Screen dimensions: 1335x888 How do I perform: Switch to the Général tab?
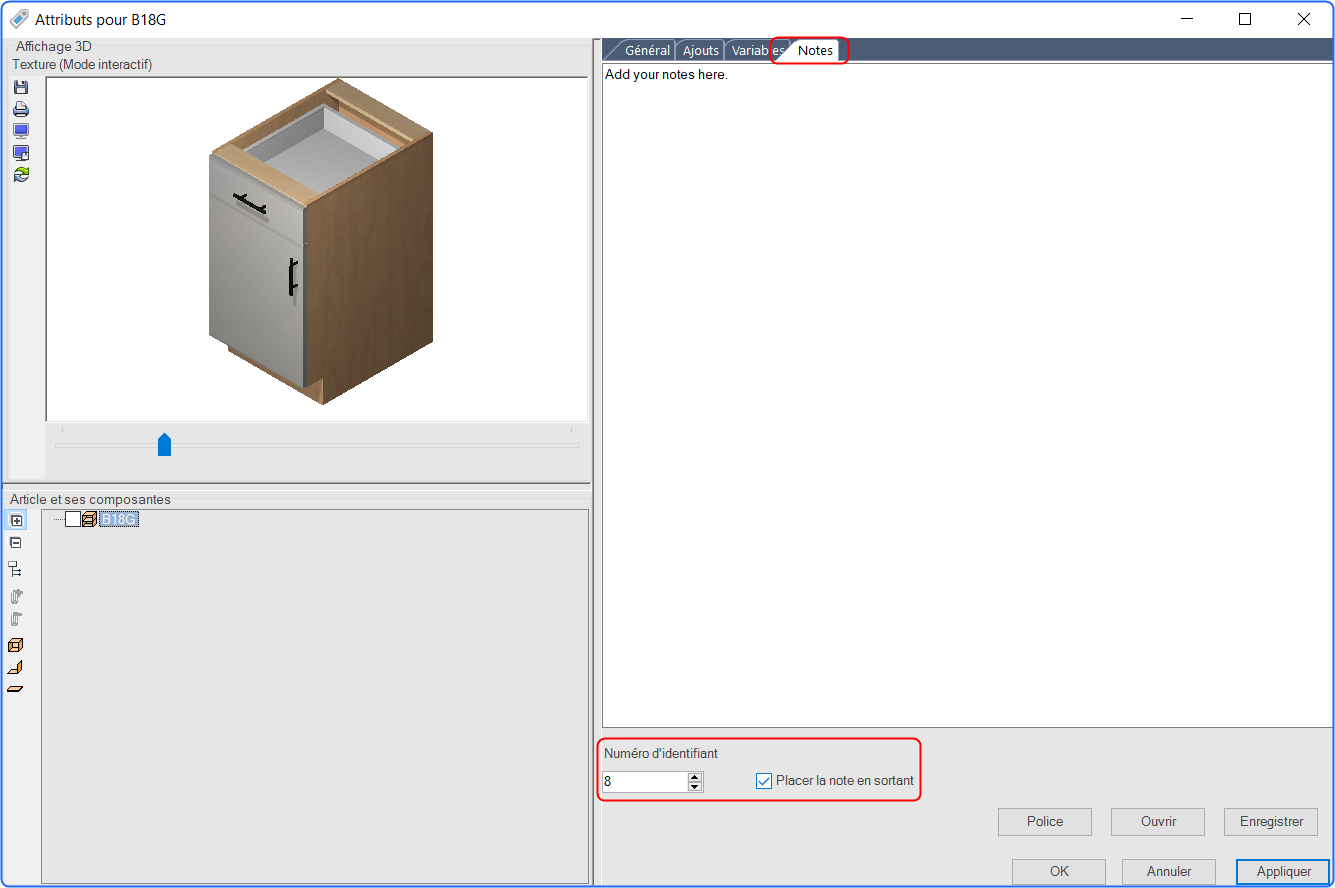coord(646,51)
